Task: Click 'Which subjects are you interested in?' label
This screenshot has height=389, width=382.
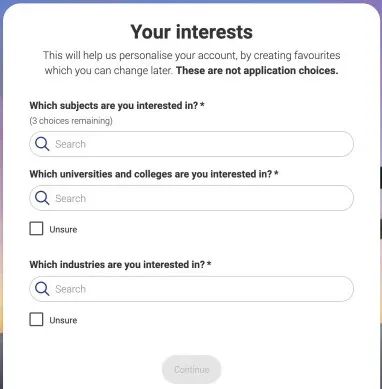Action: 114,106
